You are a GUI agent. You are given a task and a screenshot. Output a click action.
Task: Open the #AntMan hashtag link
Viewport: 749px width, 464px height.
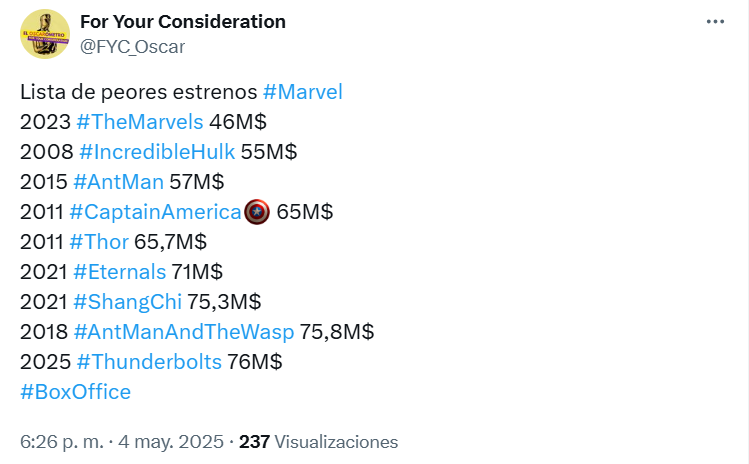pyautogui.click(x=123, y=182)
